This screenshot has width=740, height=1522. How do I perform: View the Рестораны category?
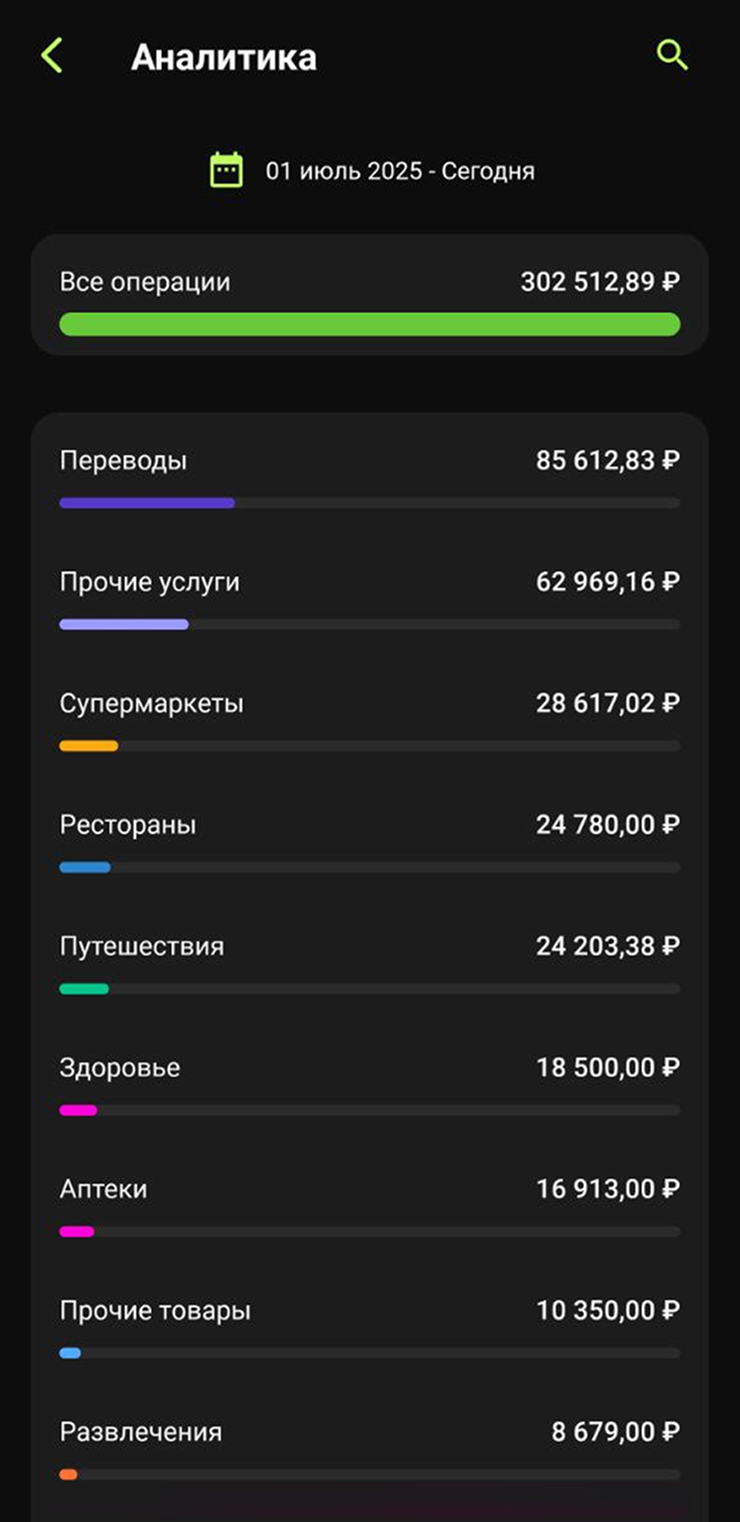tap(370, 841)
